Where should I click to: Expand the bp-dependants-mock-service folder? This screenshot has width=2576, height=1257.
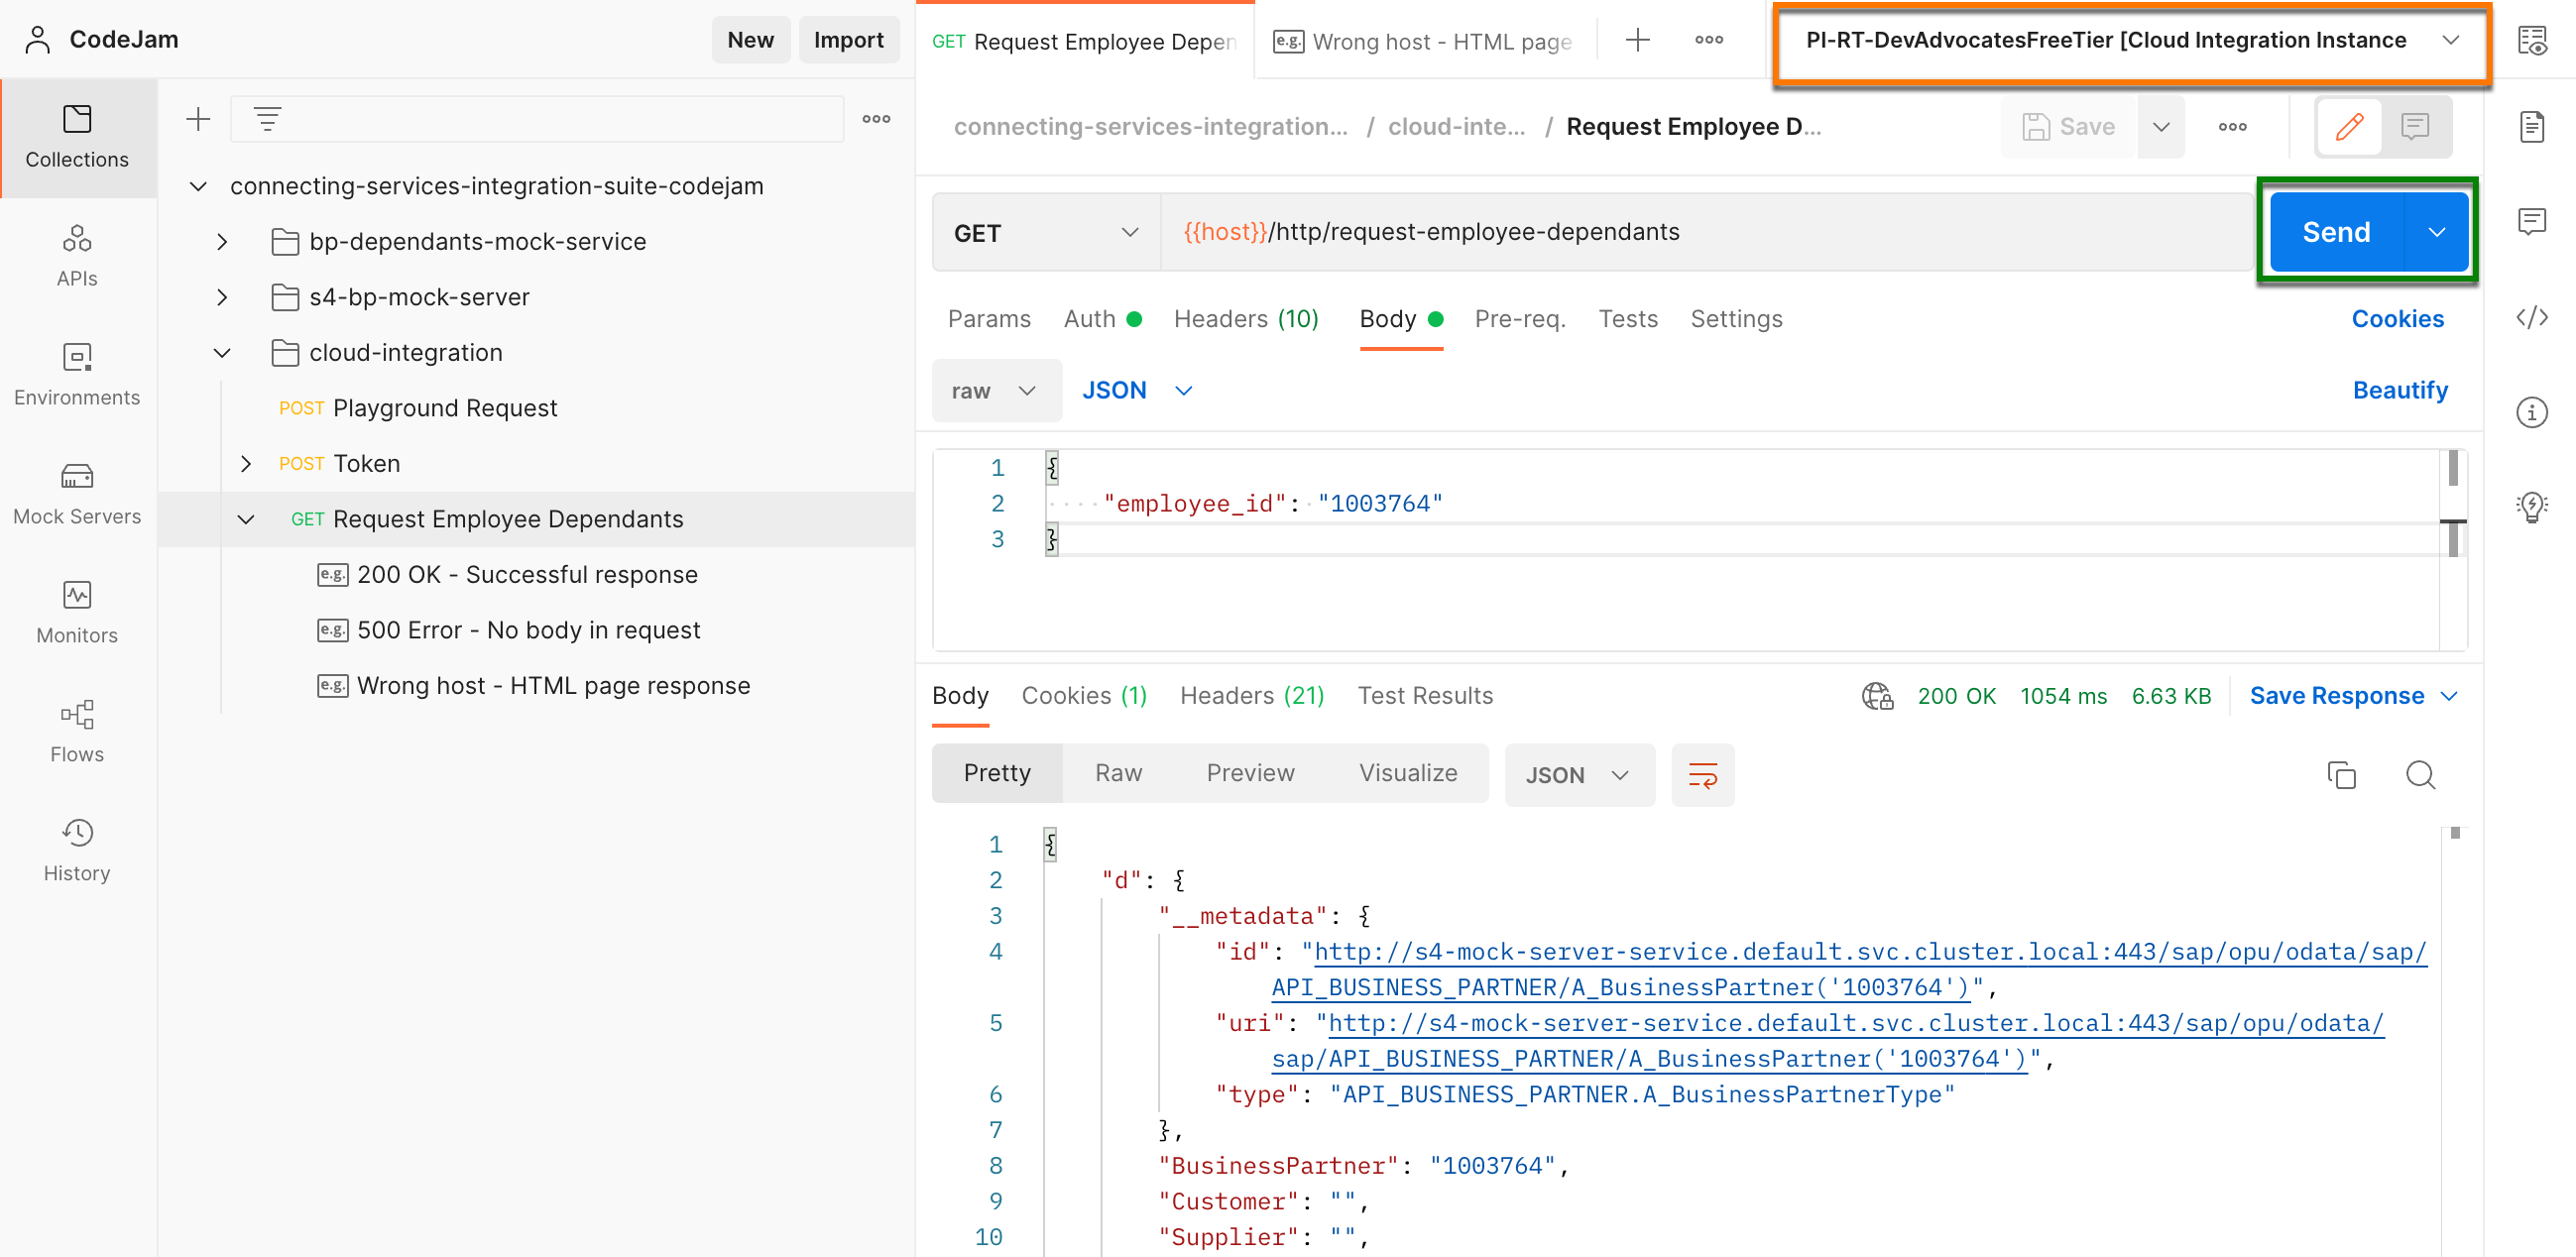click(222, 241)
